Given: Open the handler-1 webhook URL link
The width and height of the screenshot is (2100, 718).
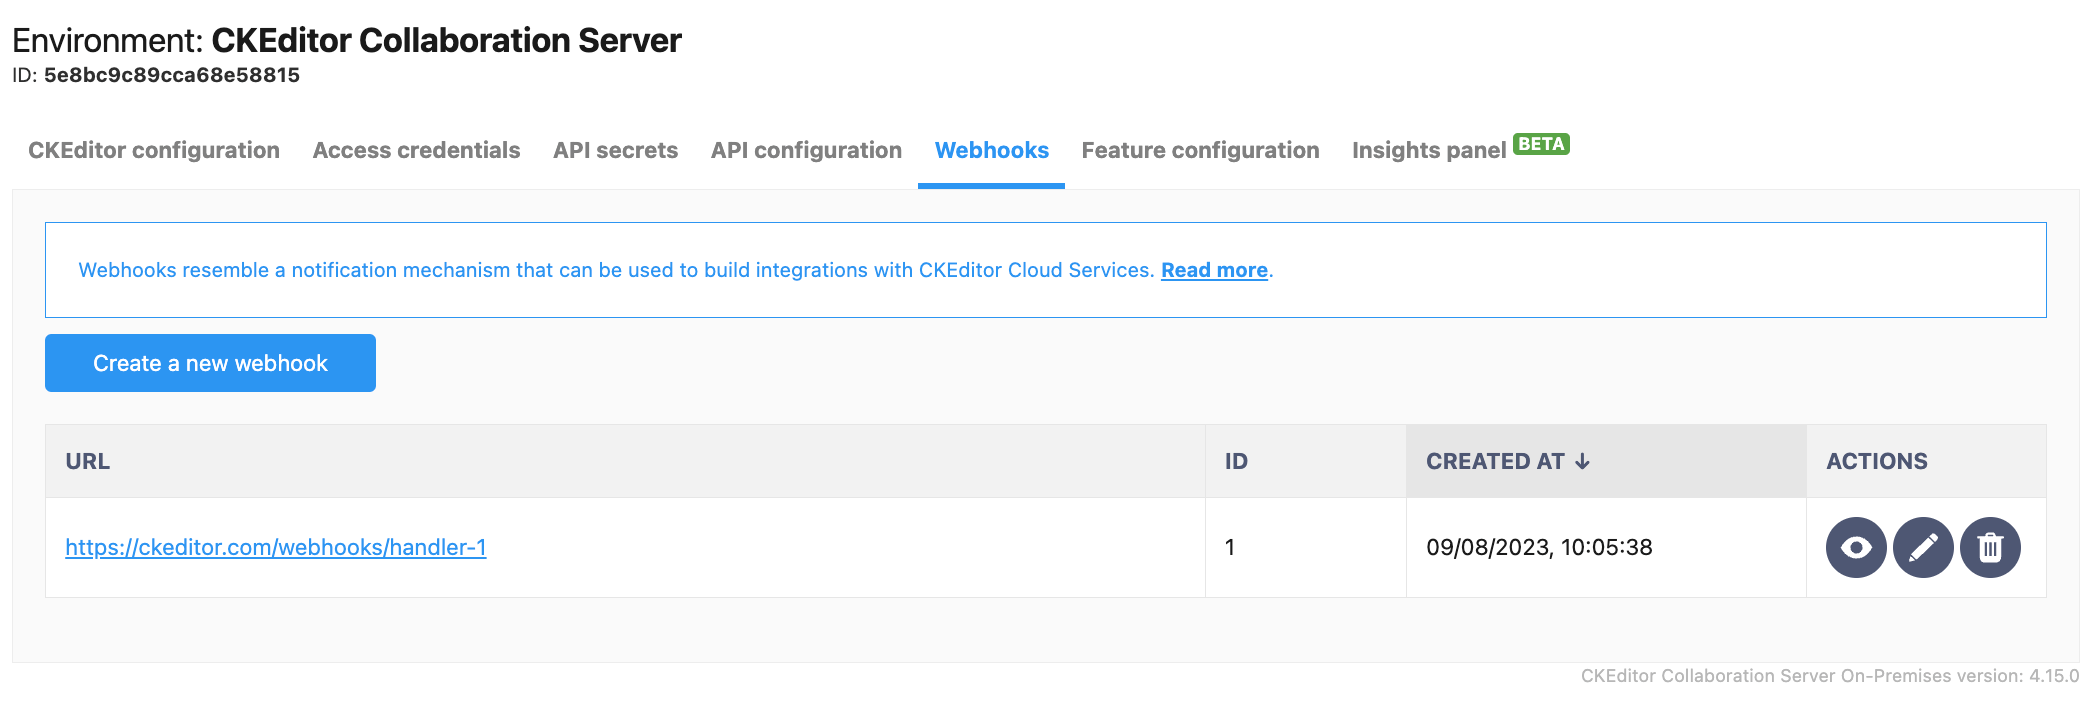Looking at the screenshot, I should [276, 547].
